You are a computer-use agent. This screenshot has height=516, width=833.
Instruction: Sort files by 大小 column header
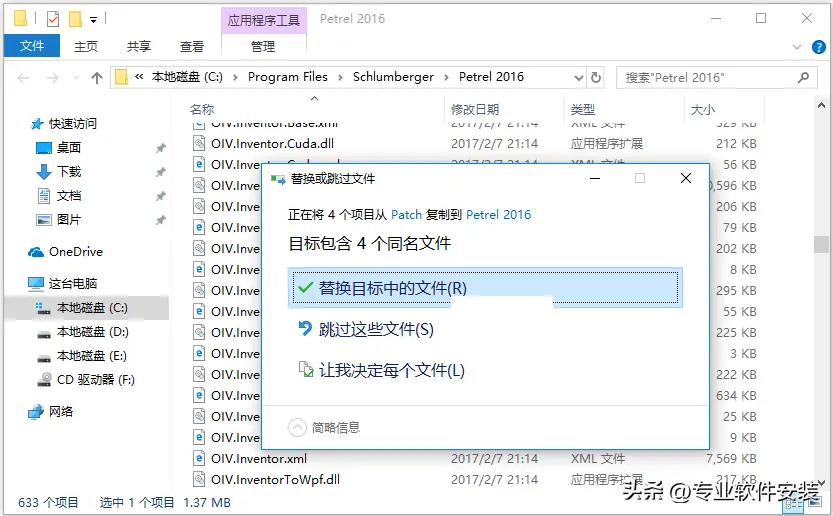(x=702, y=109)
